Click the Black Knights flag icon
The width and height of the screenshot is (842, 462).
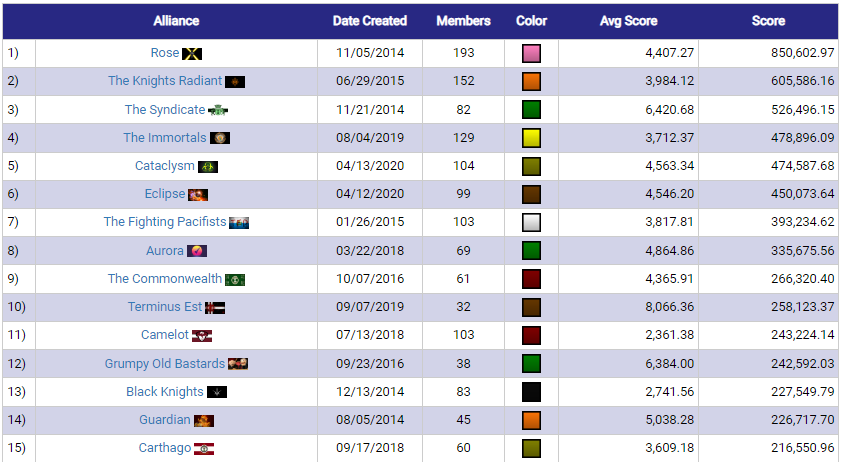tap(217, 392)
